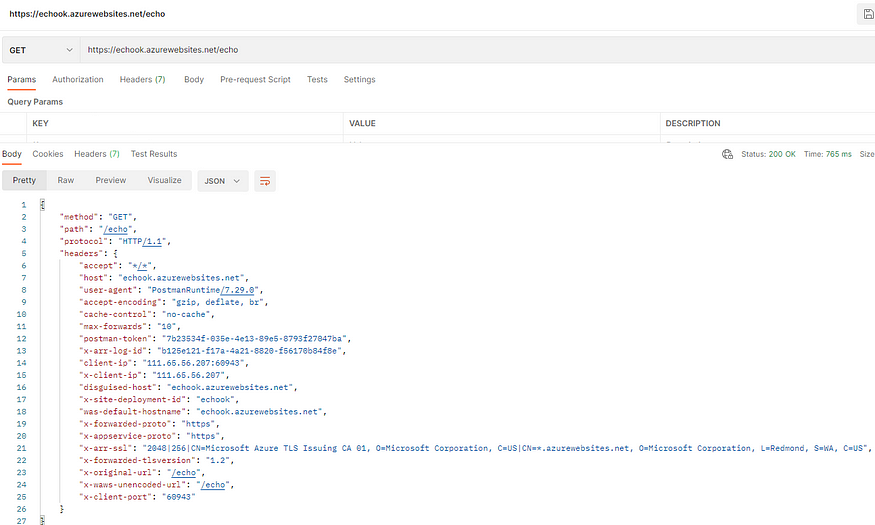Click the /1.1 link in protocol line
875x525 pixels.
pos(152,242)
